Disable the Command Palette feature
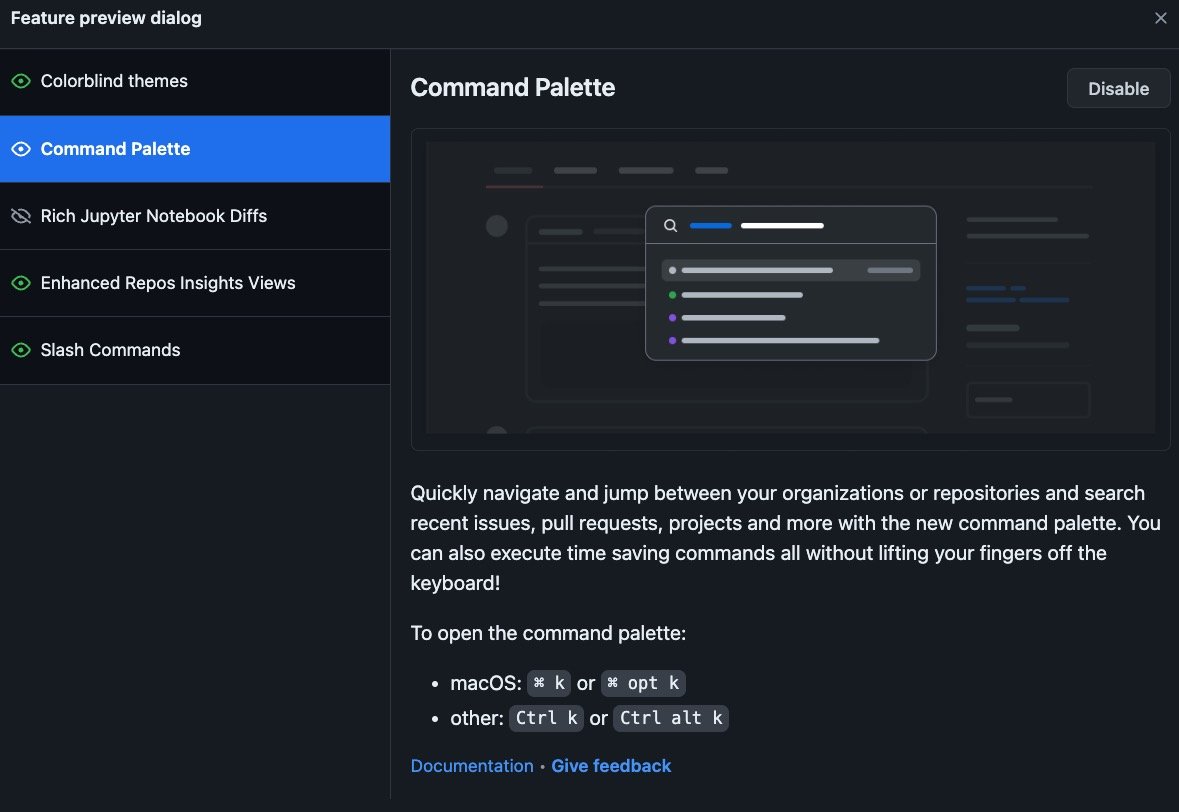Image resolution: width=1179 pixels, height=812 pixels. click(x=1118, y=89)
